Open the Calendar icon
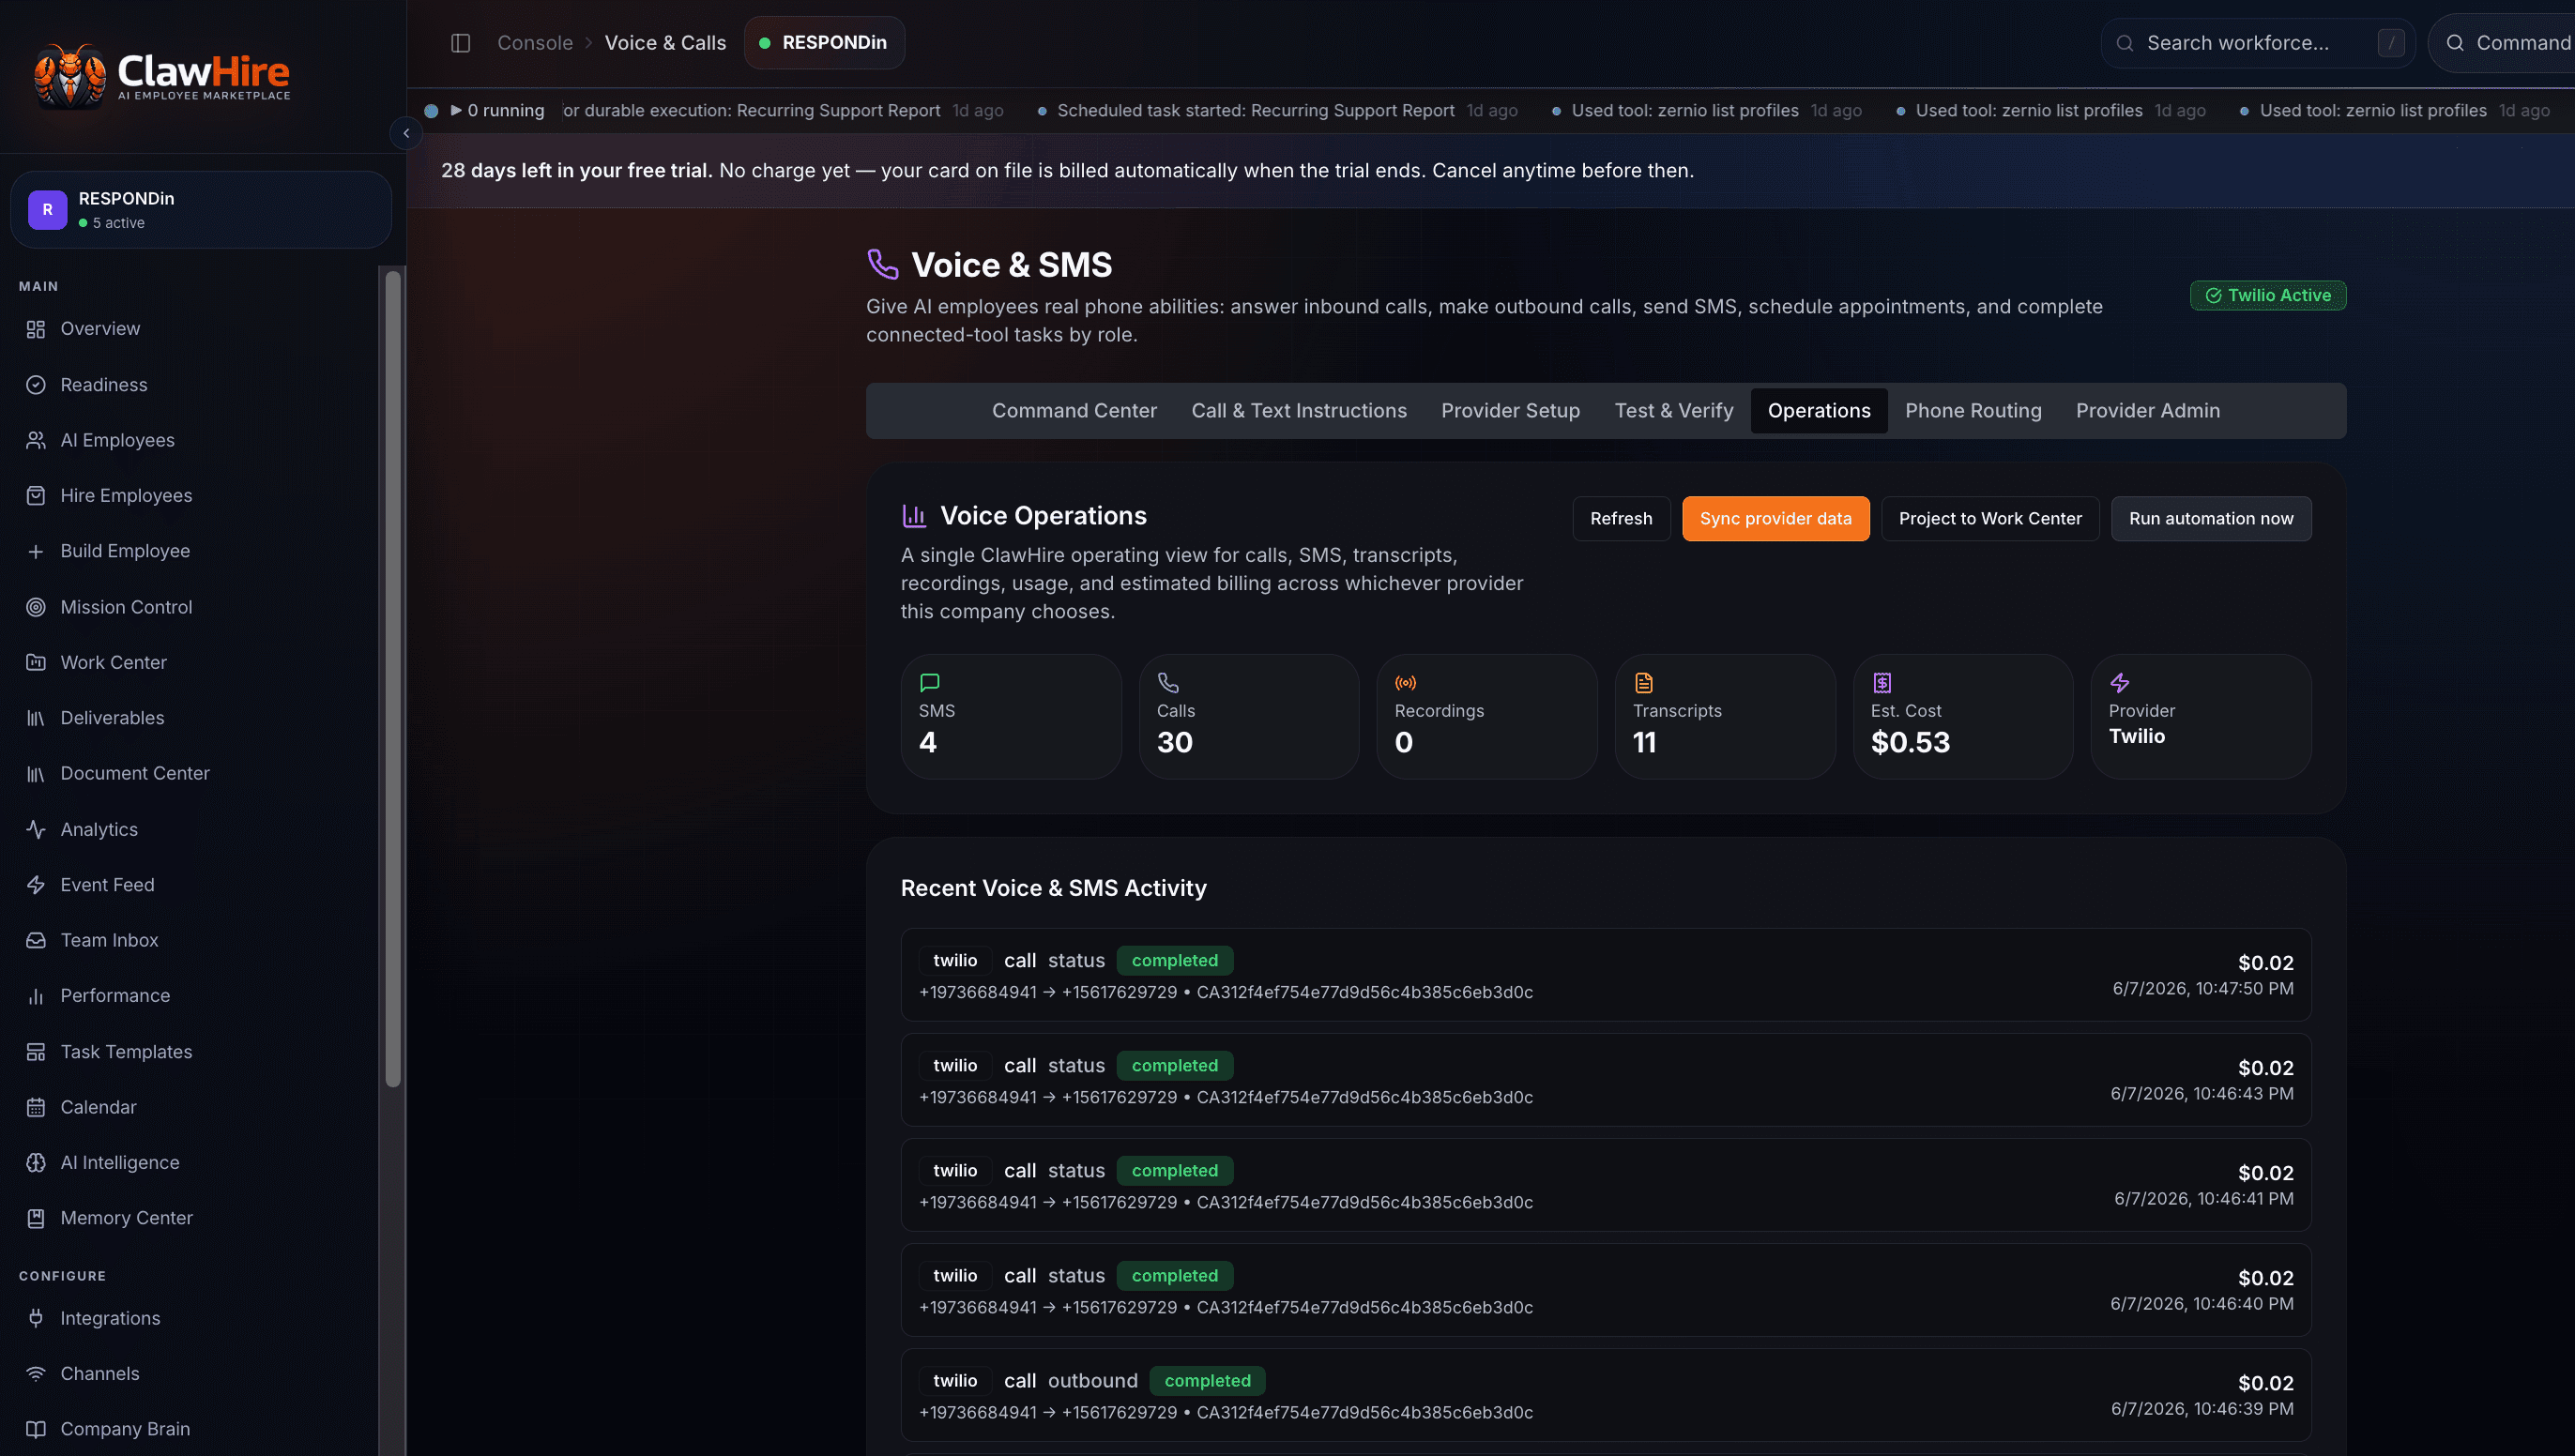Image resolution: width=2575 pixels, height=1456 pixels. (36, 1107)
